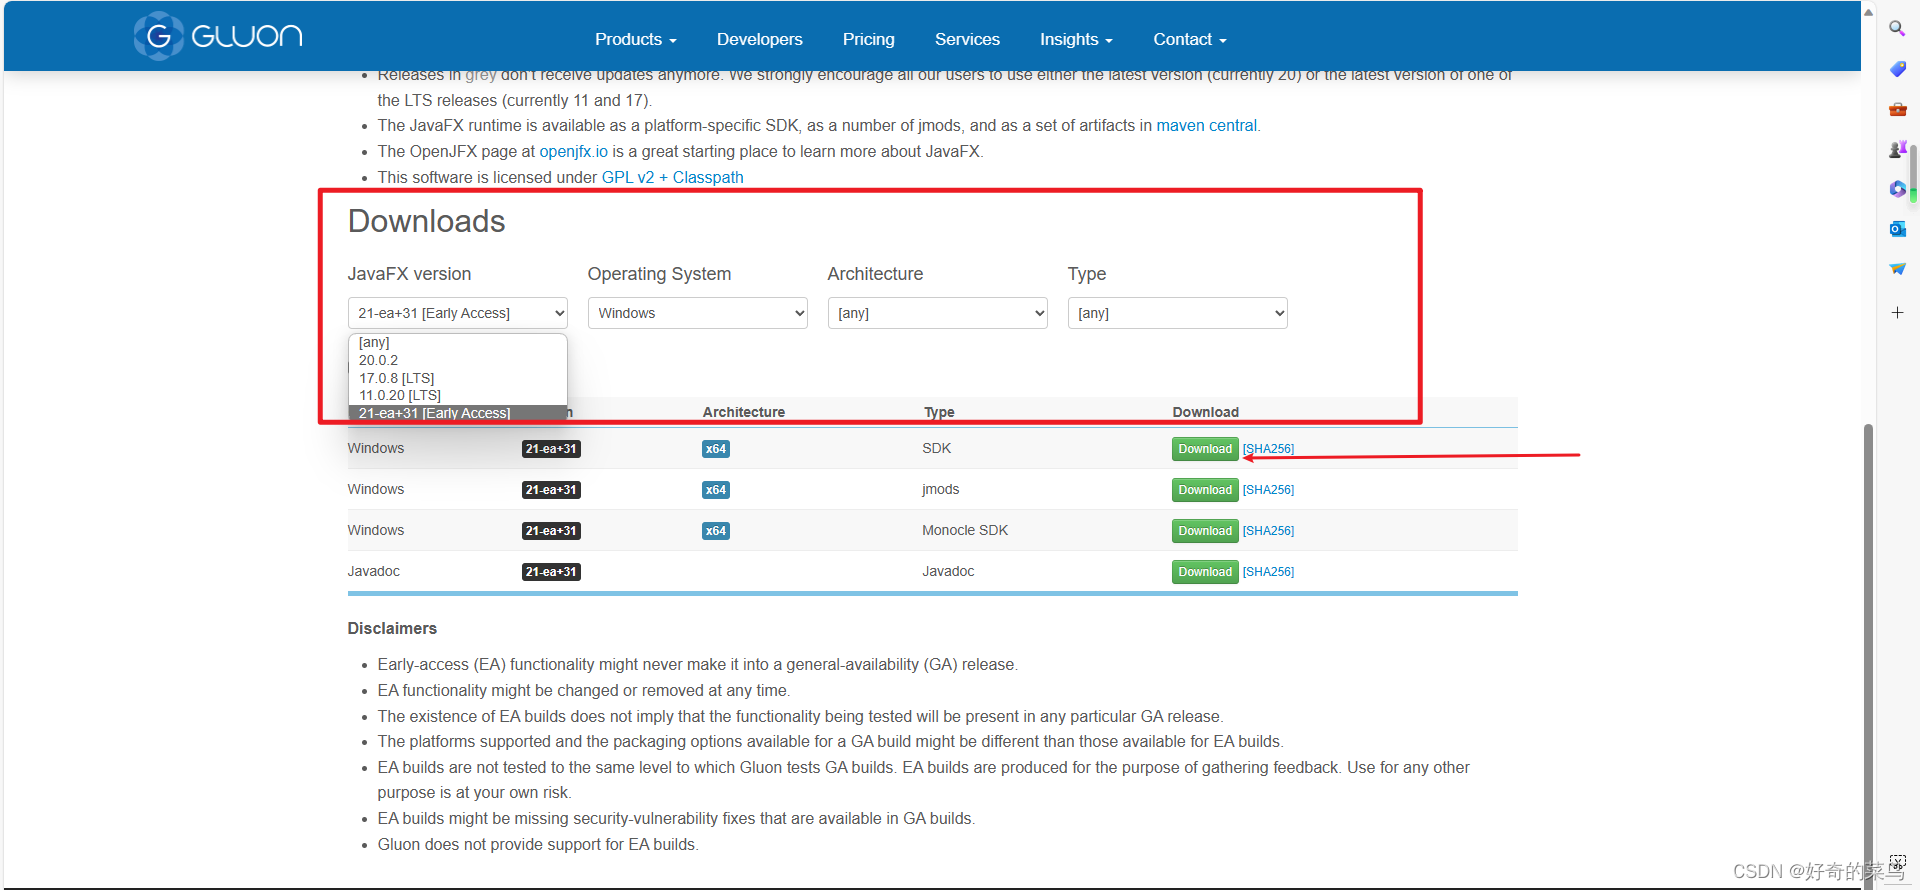The height and width of the screenshot is (890, 1920).
Task: Click the Download column header in the table
Action: 1206,412
